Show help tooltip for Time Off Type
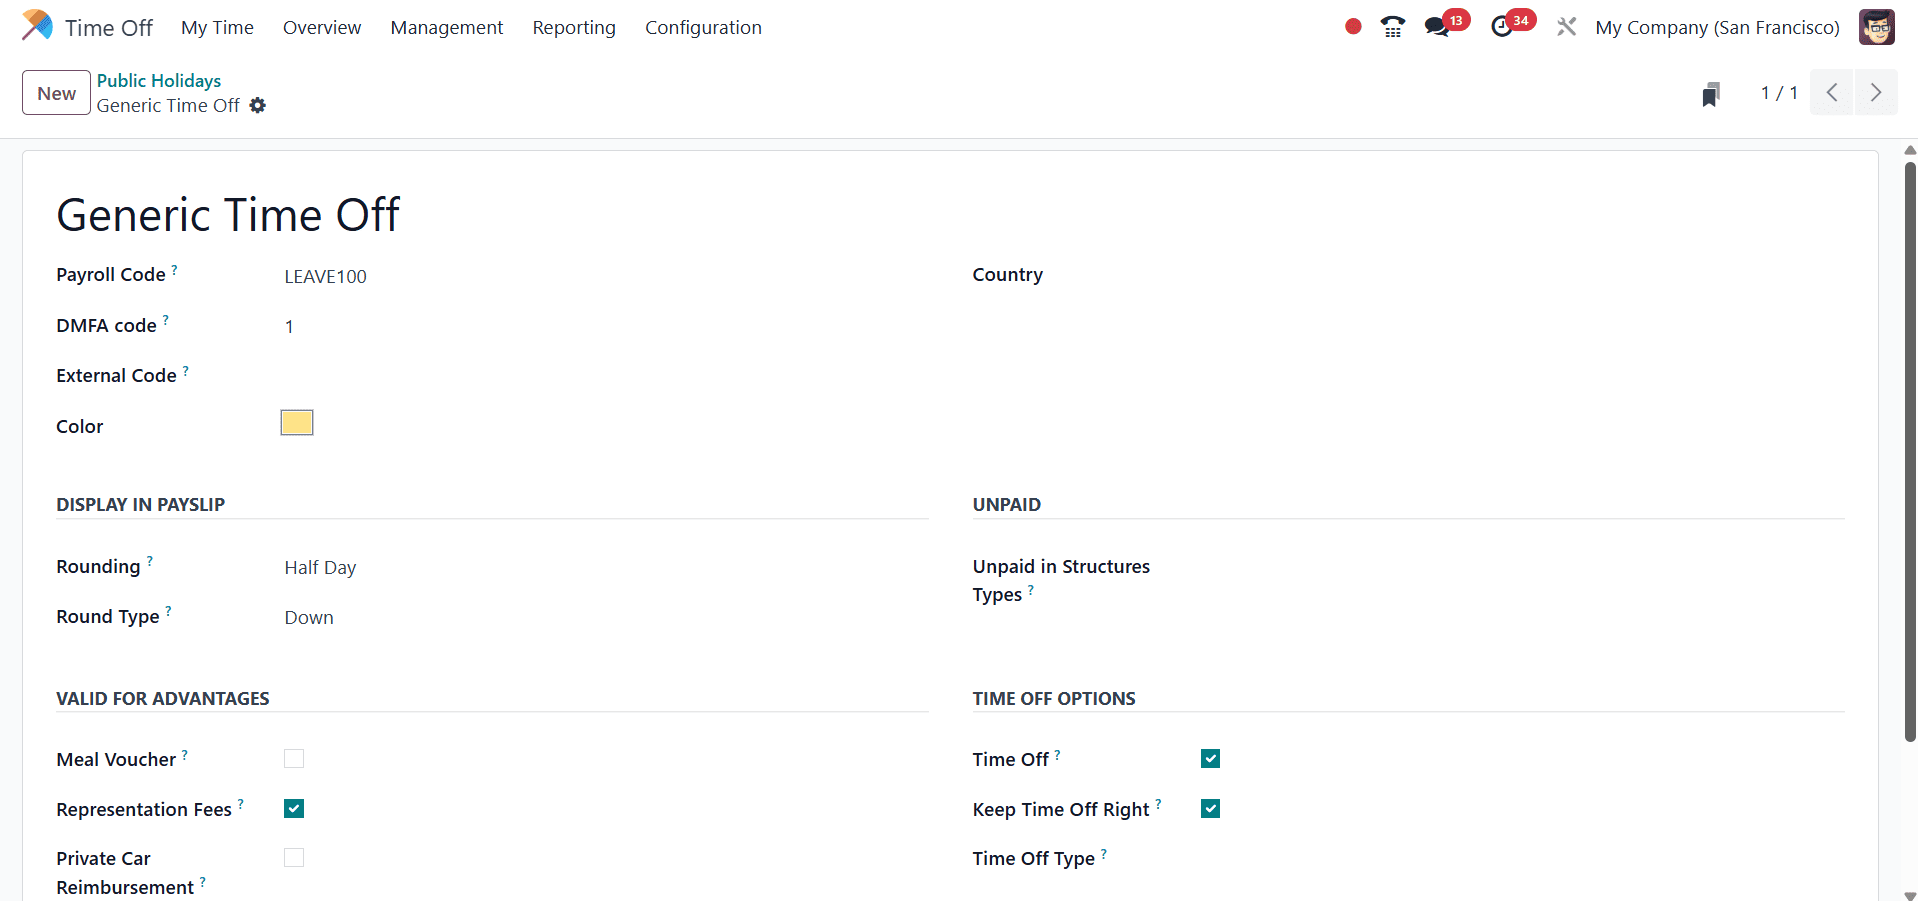The width and height of the screenshot is (1918, 901). click(x=1104, y=853)
